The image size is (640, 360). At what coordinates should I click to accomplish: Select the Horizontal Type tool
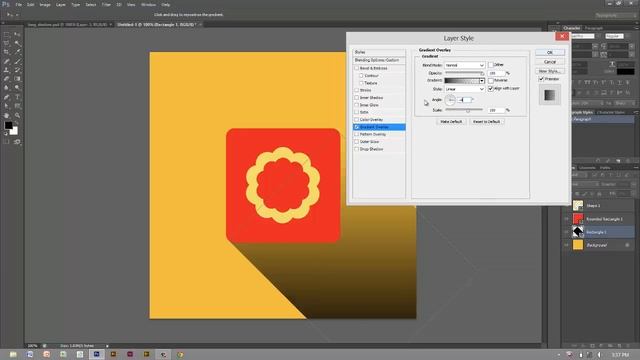click(x=17, y=97)
